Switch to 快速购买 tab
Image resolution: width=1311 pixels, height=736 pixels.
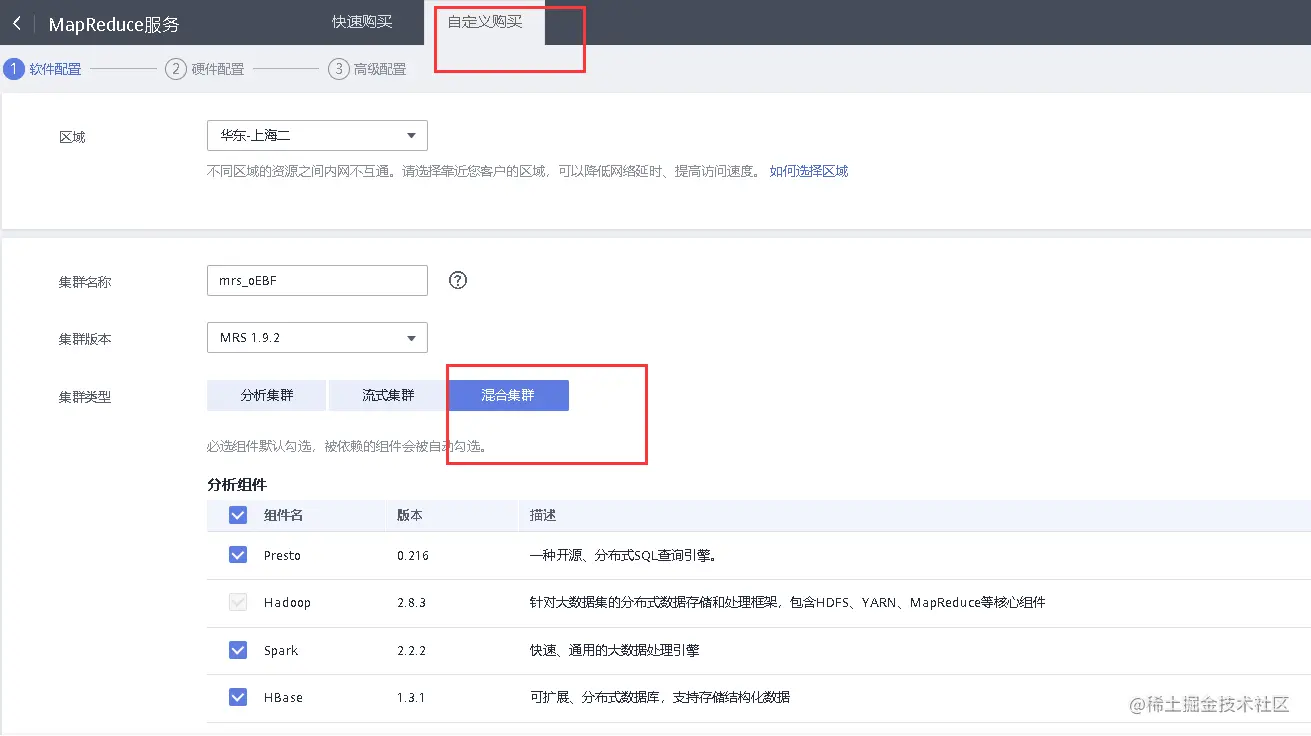pyautogui.click(x=362, y=21)
